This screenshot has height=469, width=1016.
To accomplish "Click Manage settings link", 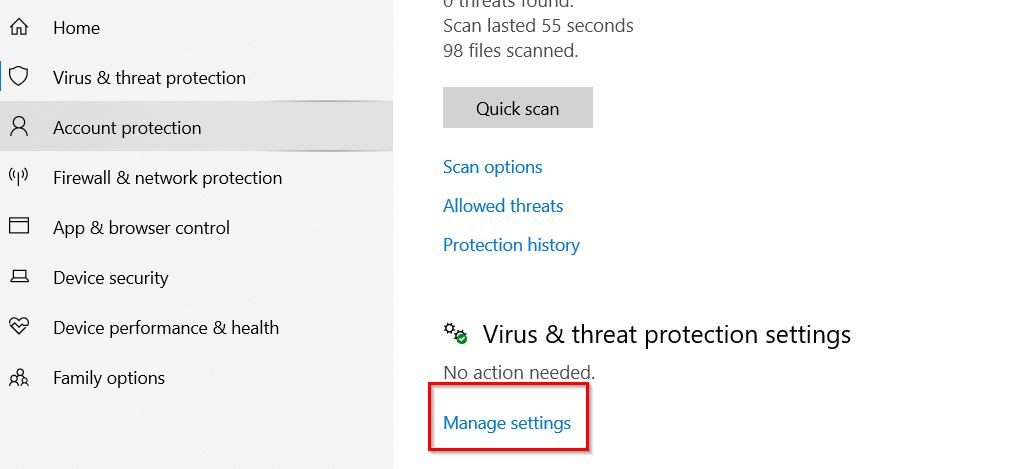I will pos(507,422).
